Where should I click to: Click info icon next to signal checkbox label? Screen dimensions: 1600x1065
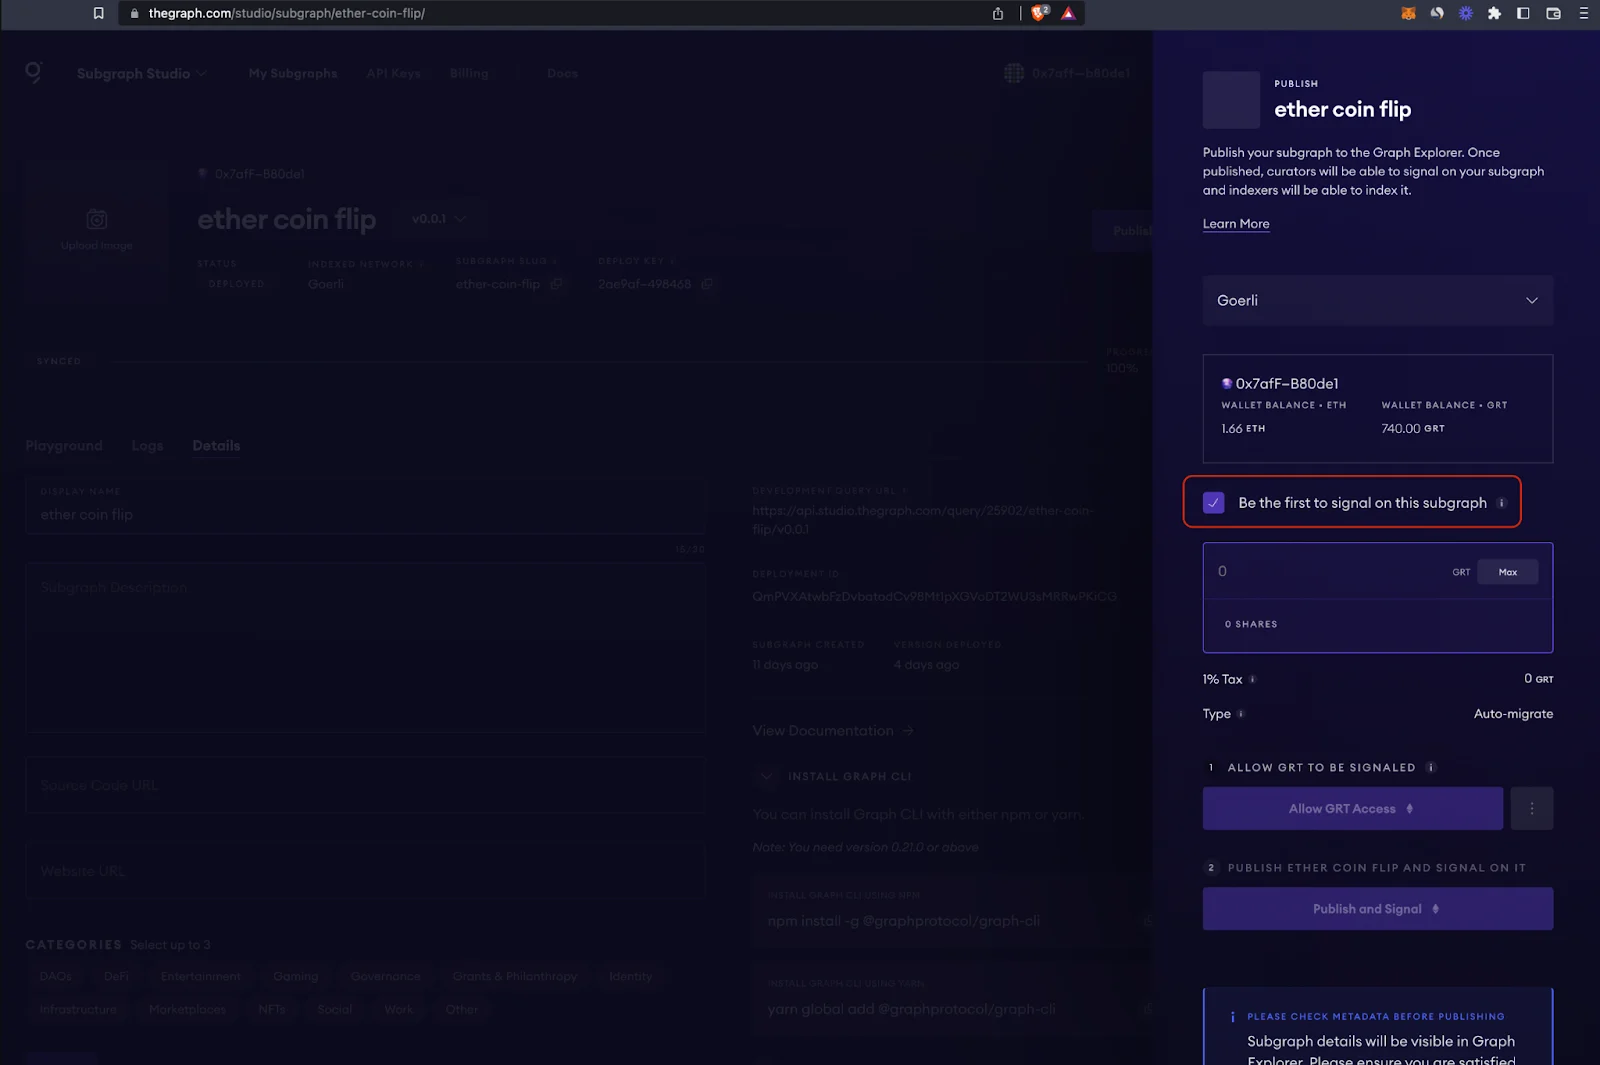coord(1501,503)
